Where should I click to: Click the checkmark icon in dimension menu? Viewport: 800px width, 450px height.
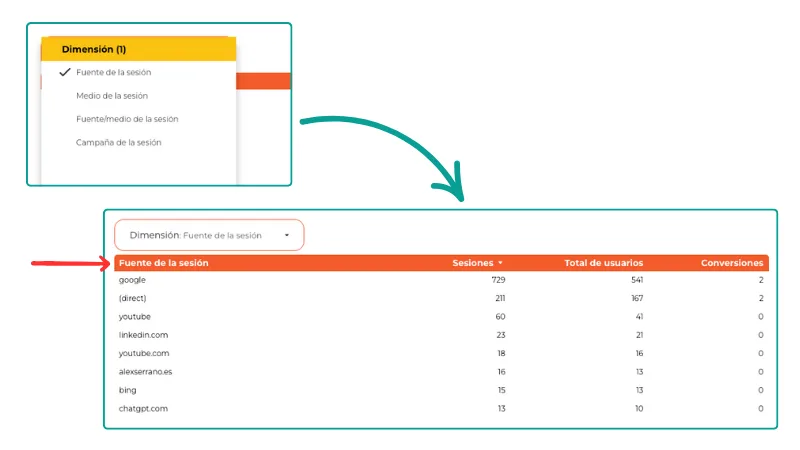click(x=65, y=73)
